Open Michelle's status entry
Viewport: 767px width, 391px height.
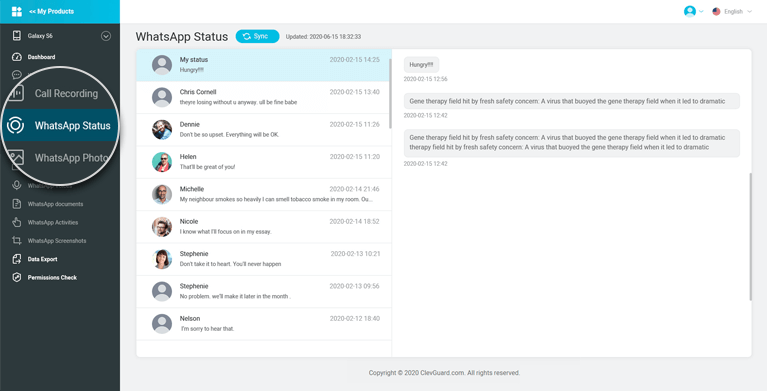click(263, 194)
